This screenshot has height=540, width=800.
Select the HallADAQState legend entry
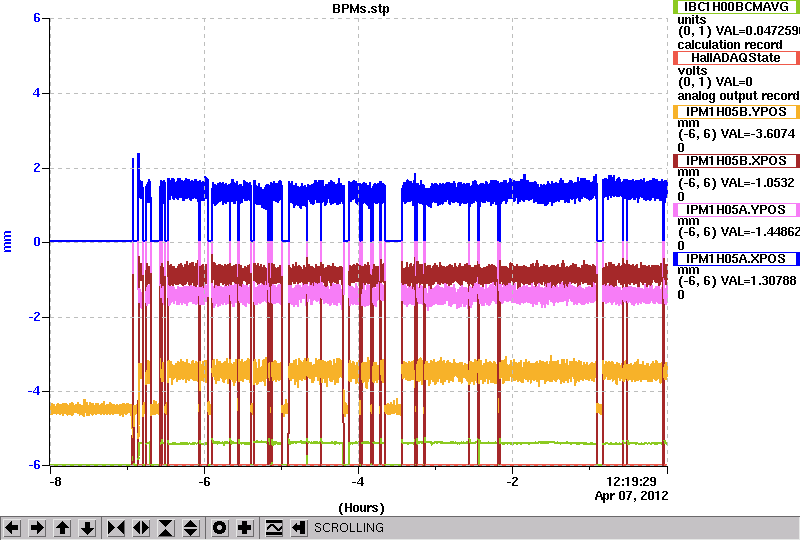[736, 58]
